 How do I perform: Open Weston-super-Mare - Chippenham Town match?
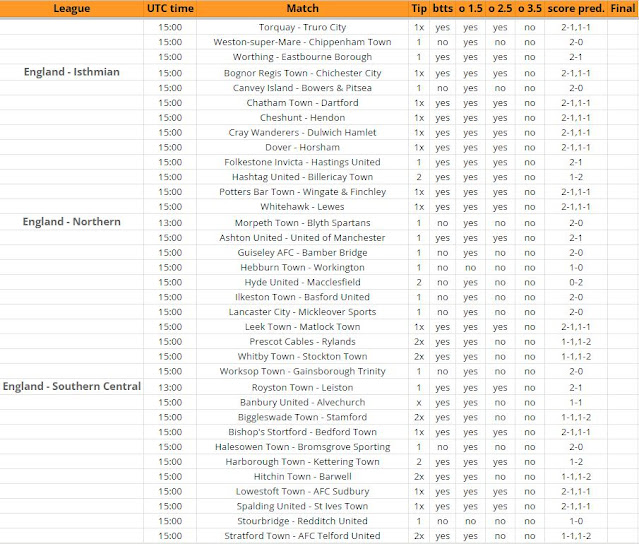(x=302, y=42)
